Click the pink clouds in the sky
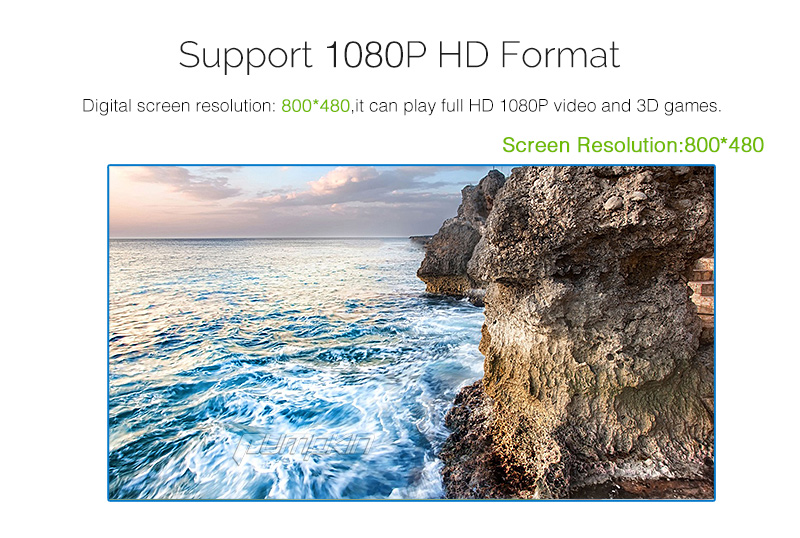 pos(342,186)
